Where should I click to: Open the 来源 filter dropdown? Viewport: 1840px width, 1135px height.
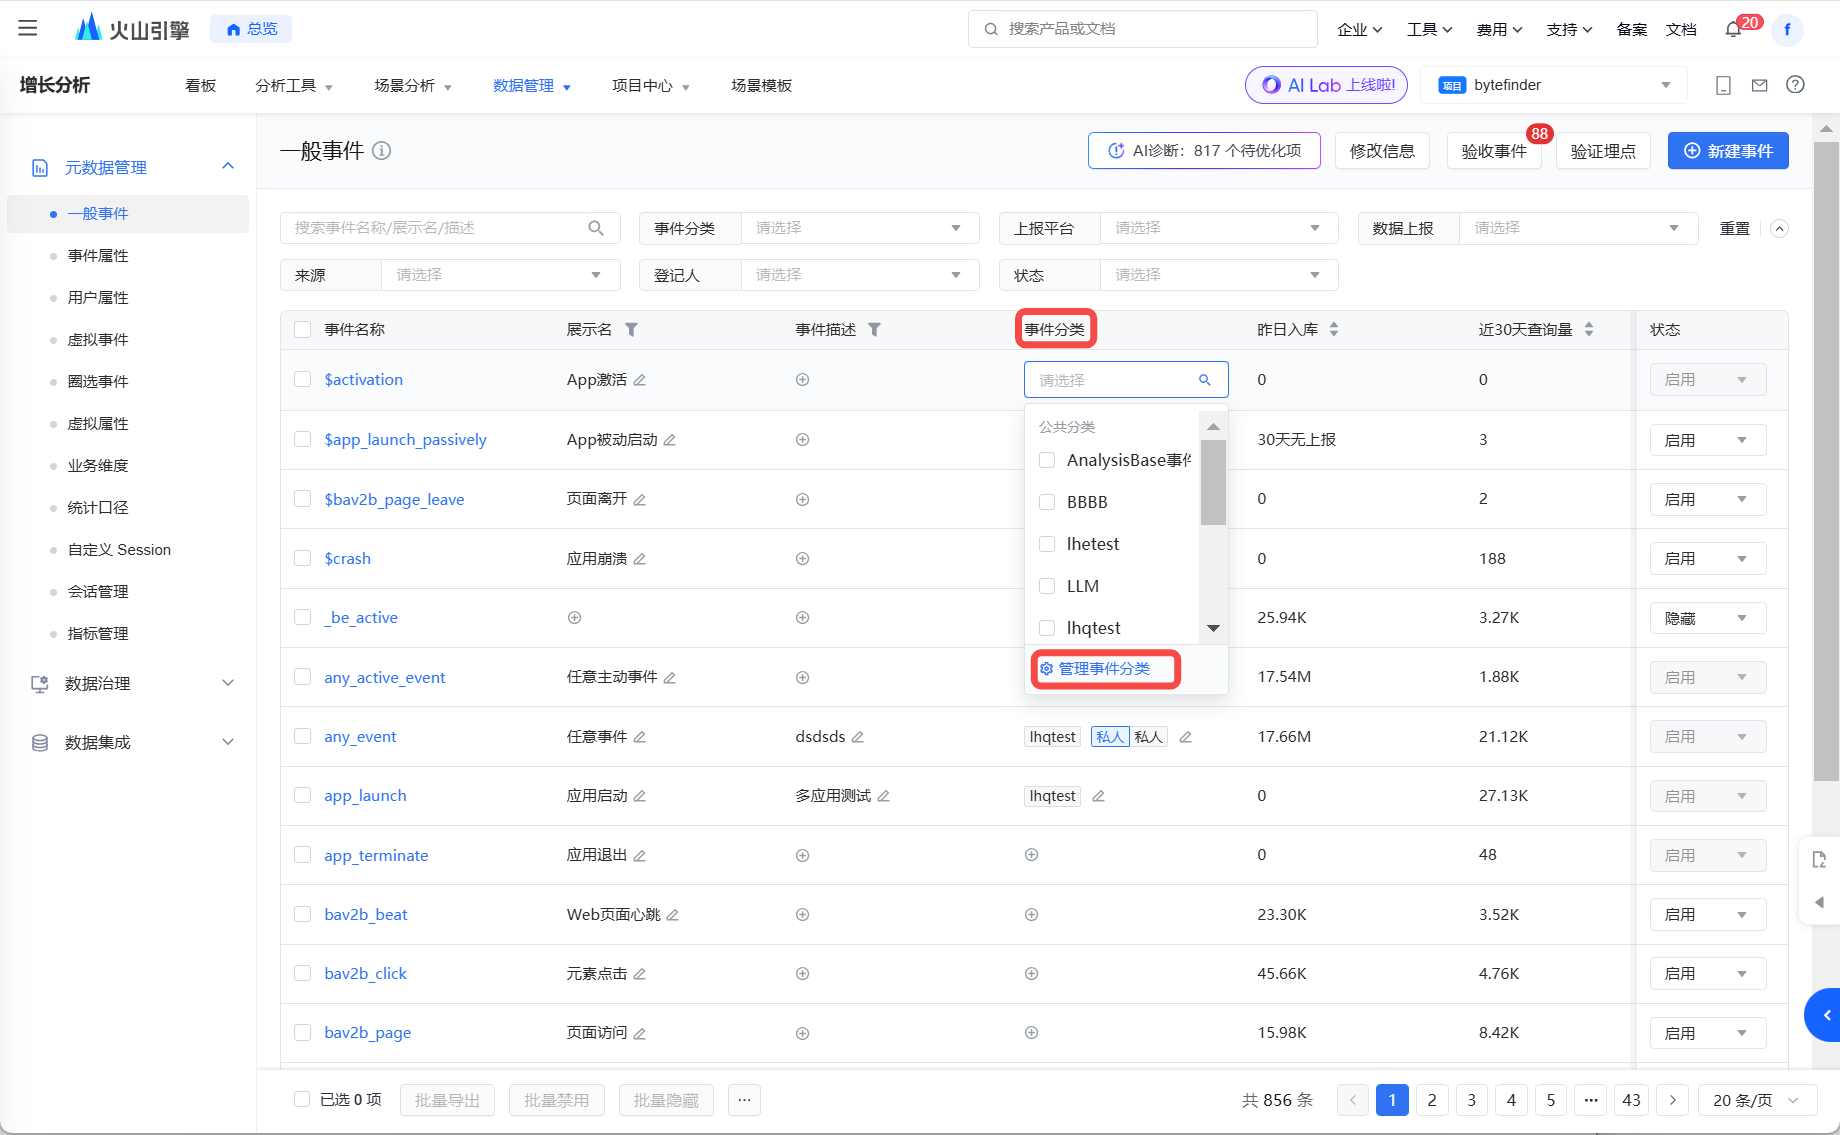pyautogui.click(x=500, y=275)
